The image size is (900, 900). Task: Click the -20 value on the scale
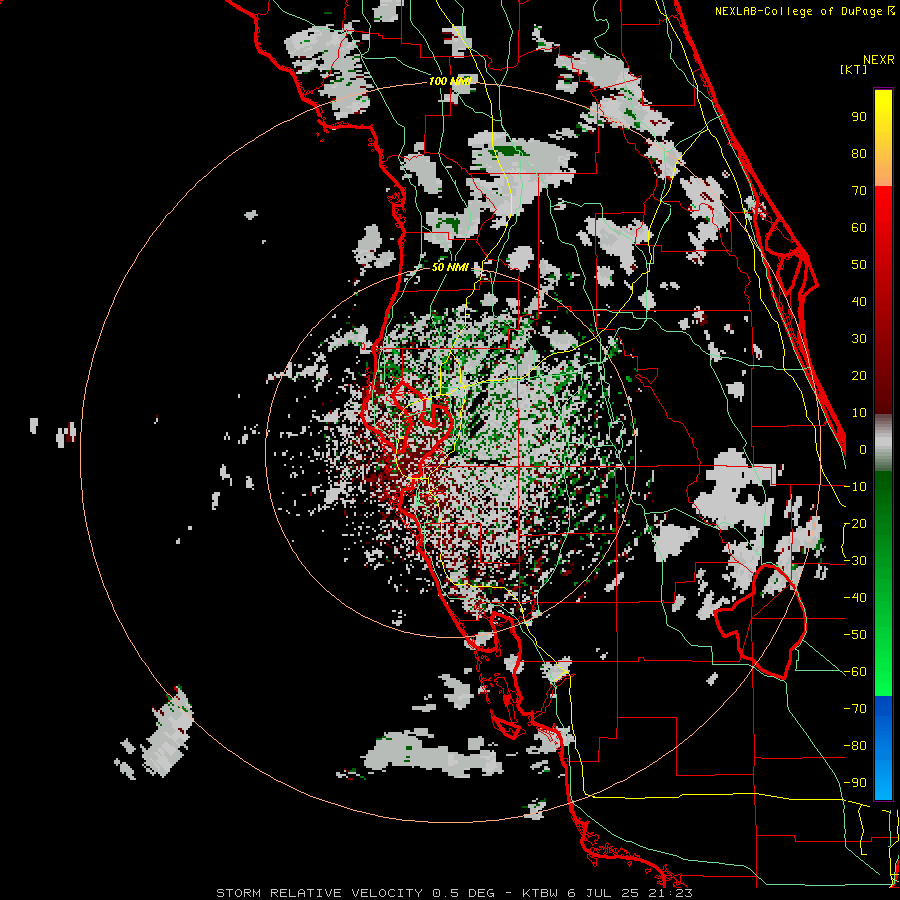click(855, 523)
